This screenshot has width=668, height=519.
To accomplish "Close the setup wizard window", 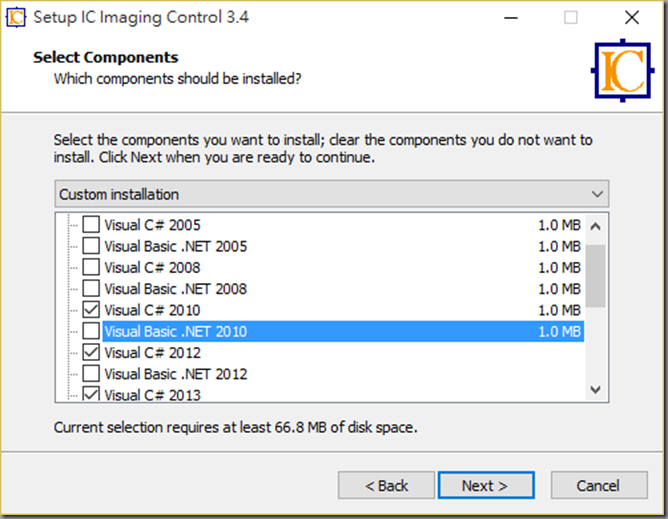I will [632, 18].
